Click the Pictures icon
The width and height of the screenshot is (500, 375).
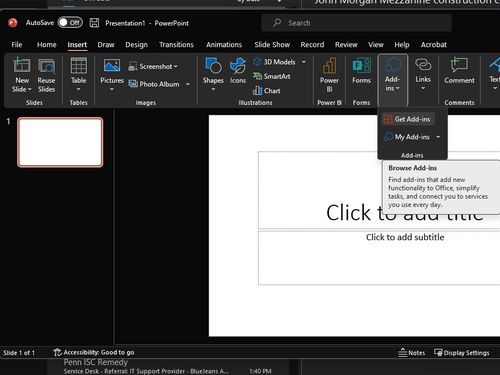112,65
